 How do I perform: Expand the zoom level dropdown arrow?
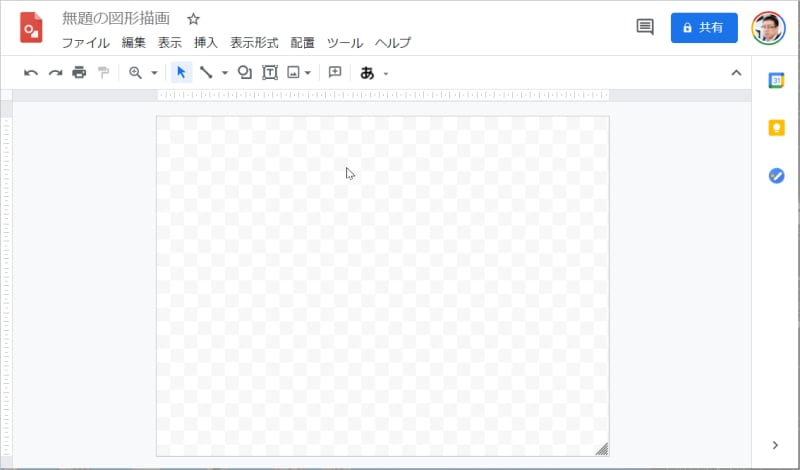click(x=154, y=73)
